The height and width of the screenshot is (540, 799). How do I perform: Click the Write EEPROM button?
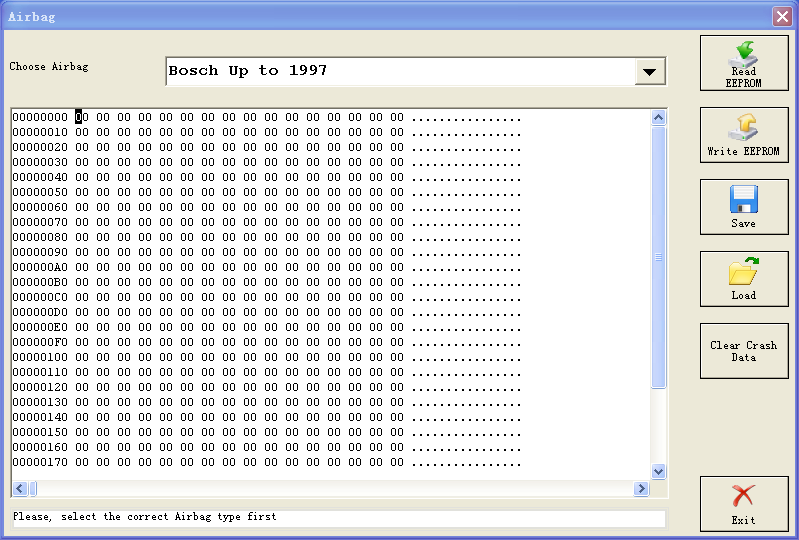click(744, 135)
